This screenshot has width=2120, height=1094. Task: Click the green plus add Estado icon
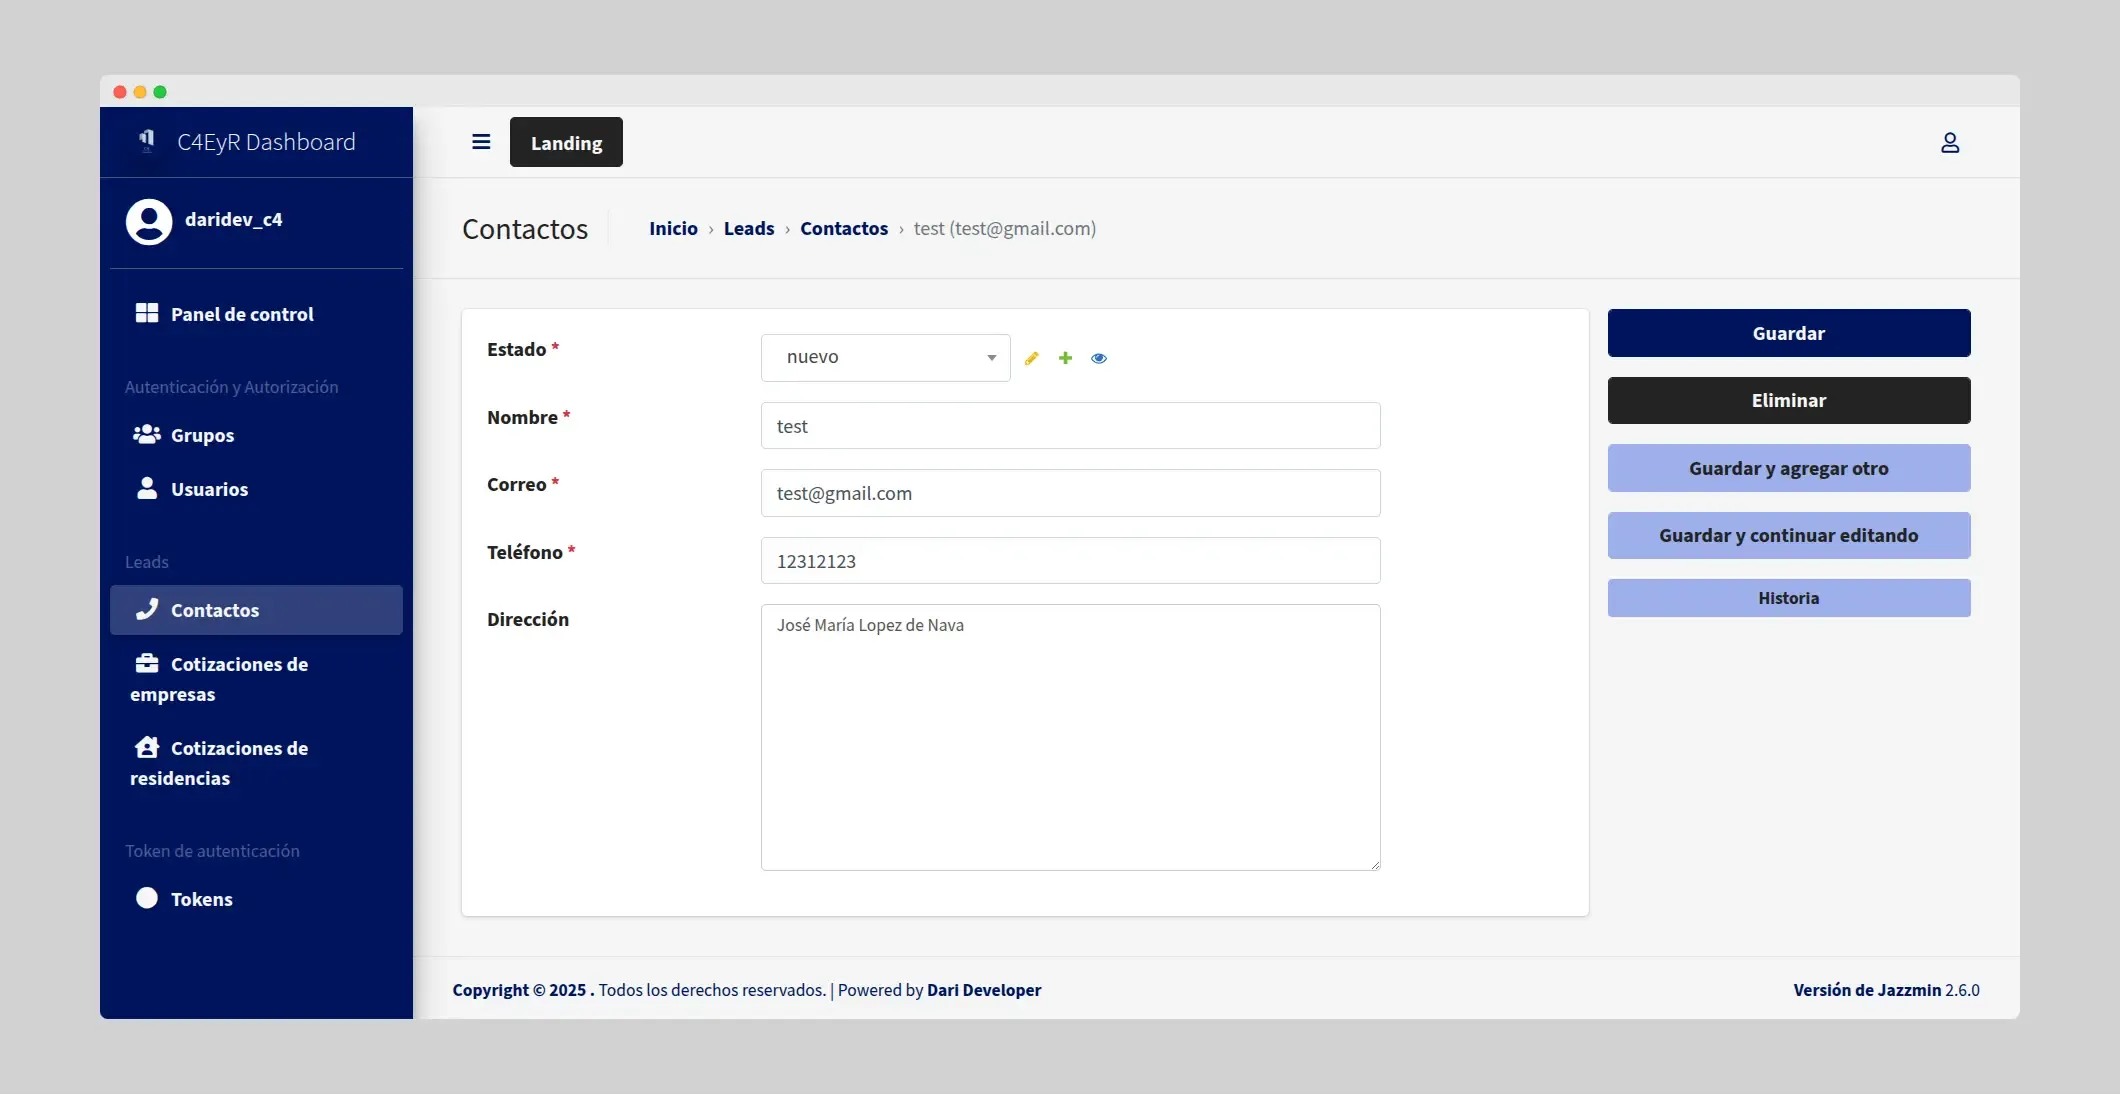1065,358
